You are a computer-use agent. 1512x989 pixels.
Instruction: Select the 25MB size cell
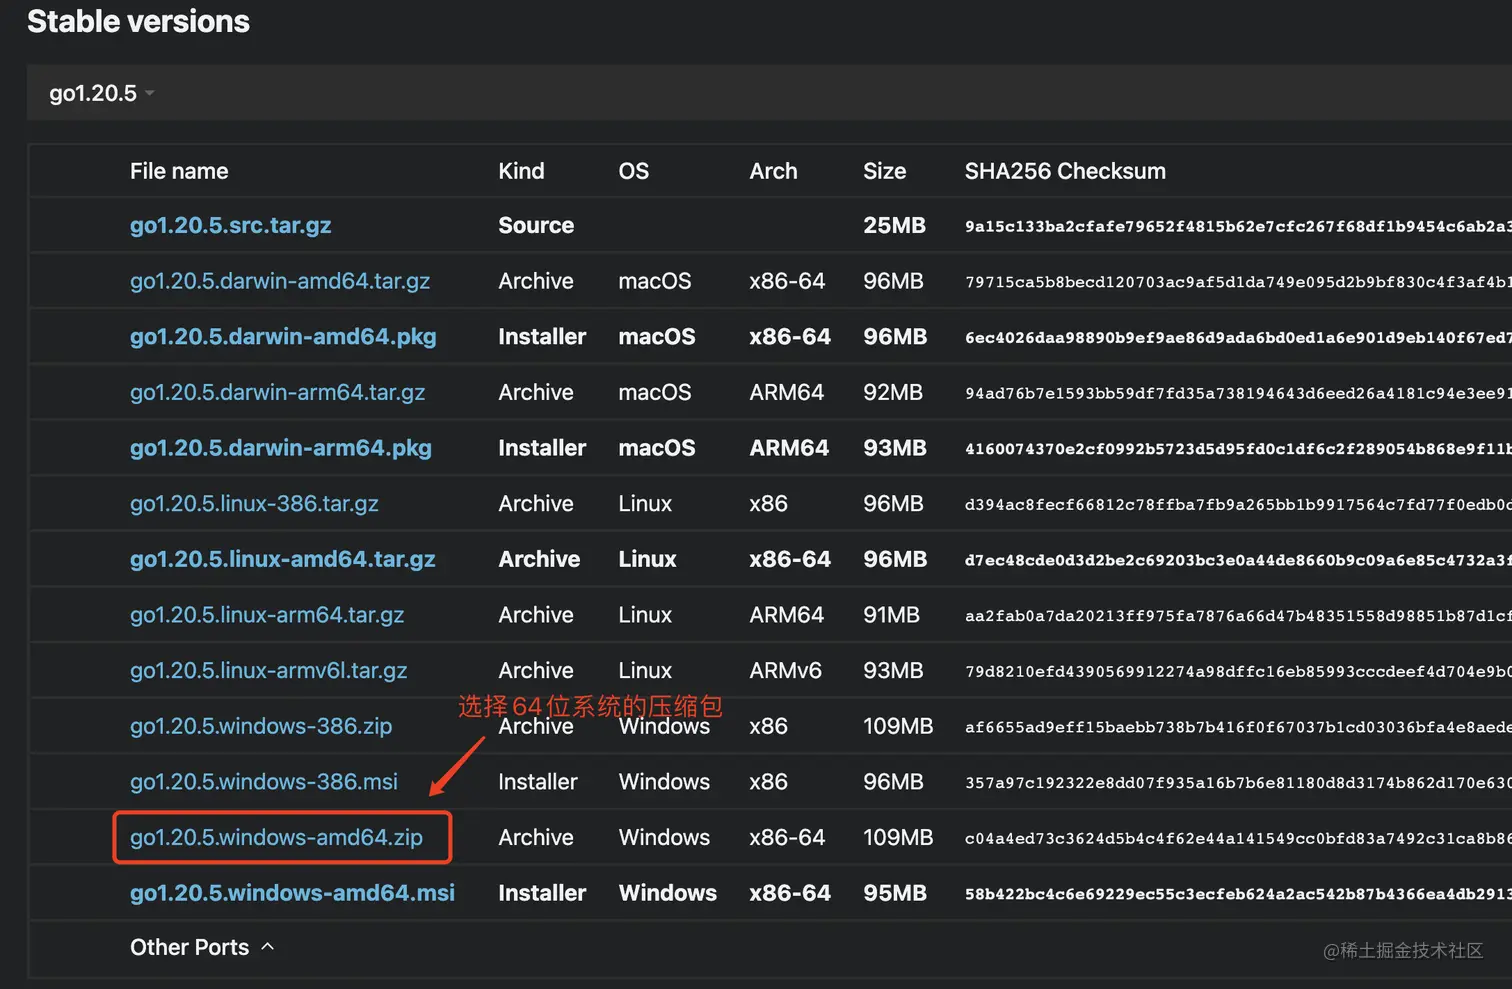895,226
